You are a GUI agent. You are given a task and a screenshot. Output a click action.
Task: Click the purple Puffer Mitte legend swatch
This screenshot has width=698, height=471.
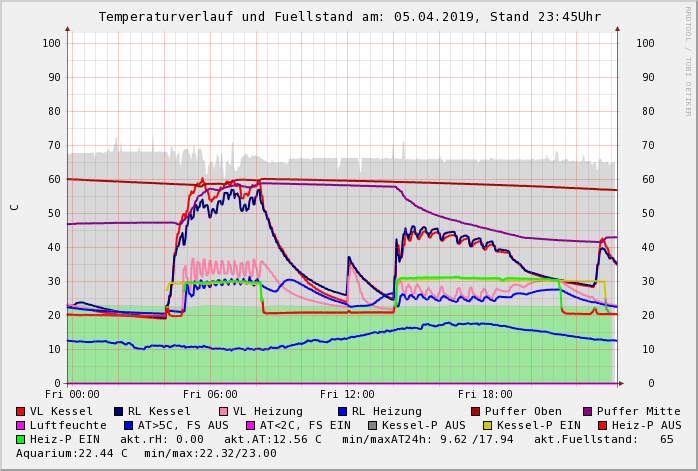coord(587,411)
